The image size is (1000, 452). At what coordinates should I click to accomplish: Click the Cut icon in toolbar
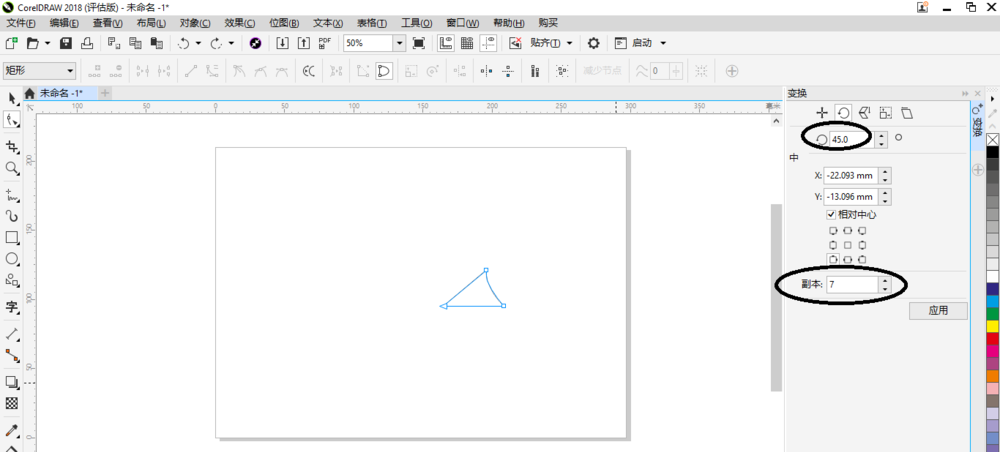coord(114,43)
